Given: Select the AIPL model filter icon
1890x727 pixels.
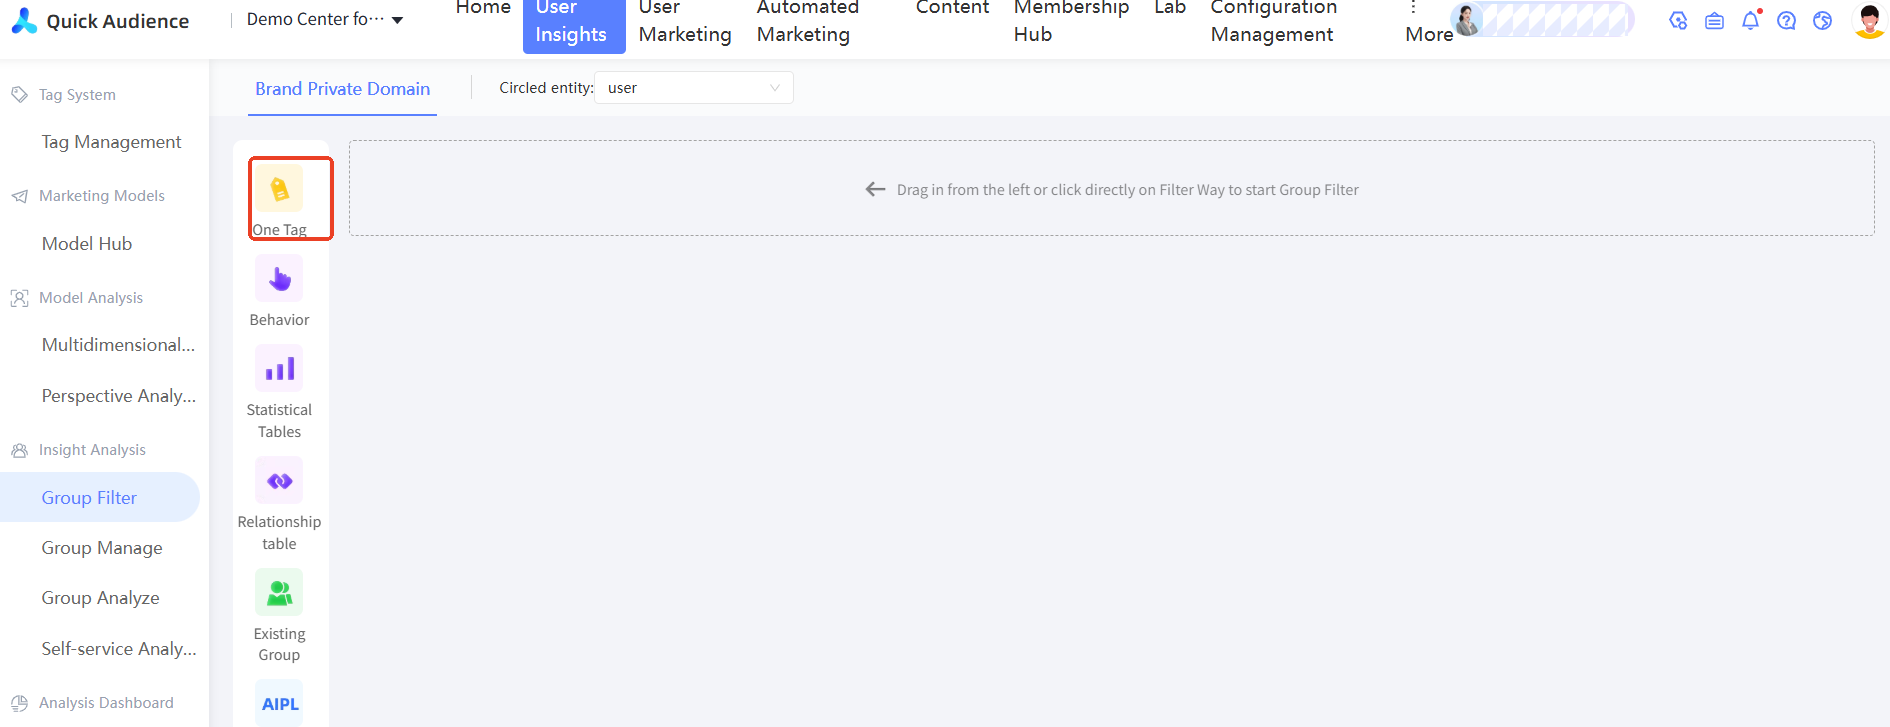Looking at the screenshot, I should coord(279,703).
